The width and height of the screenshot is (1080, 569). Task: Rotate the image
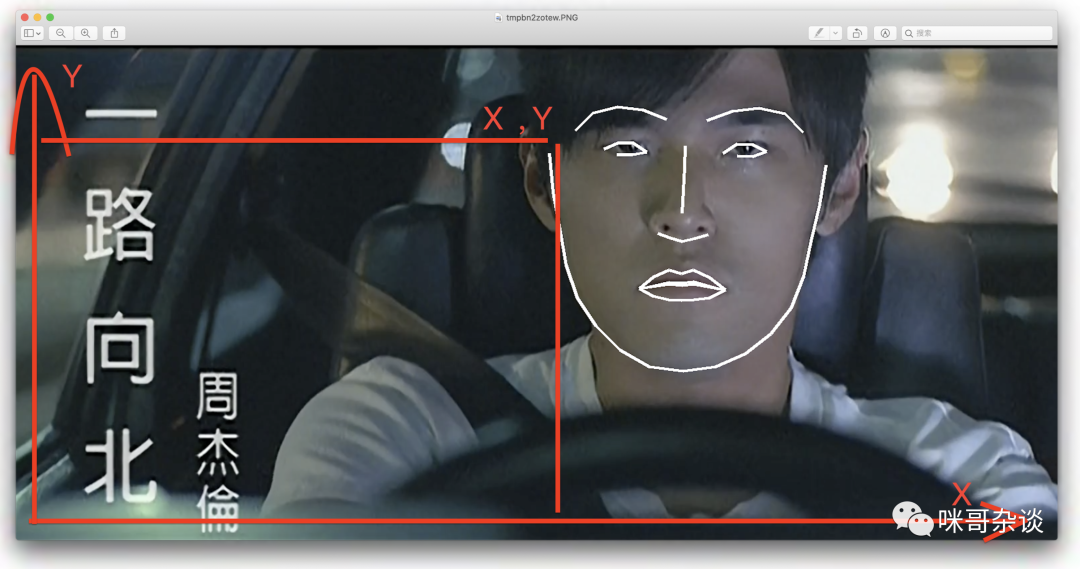coord(858,33)
